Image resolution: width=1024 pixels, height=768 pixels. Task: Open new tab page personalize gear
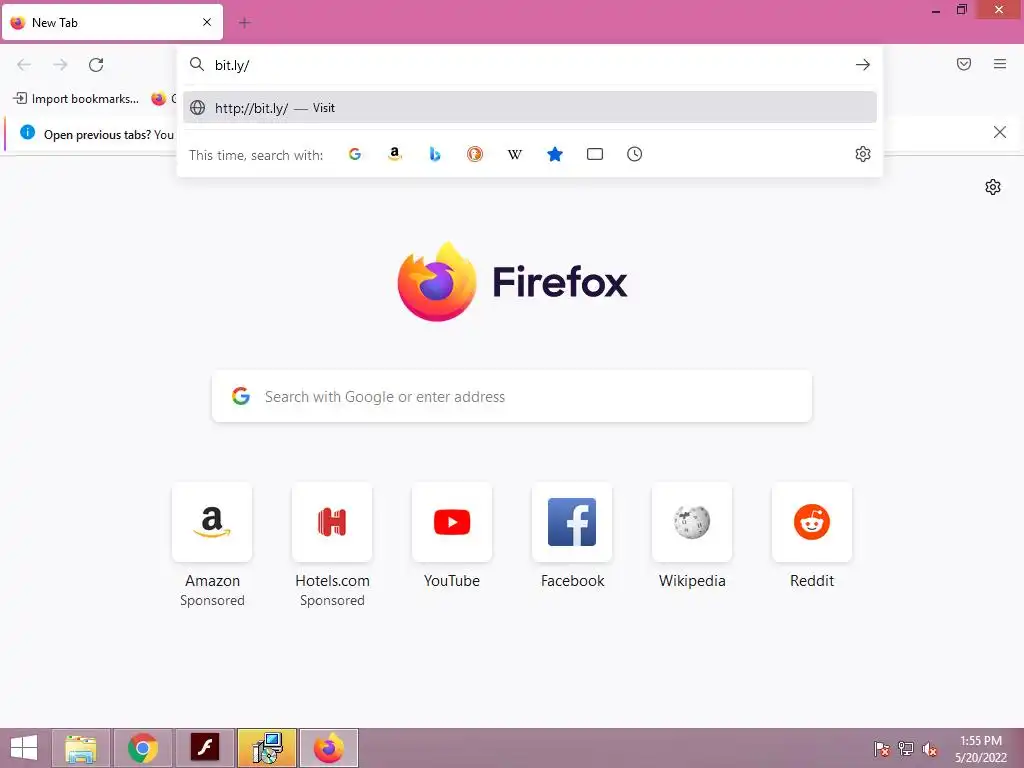click(x=993, y=187)
